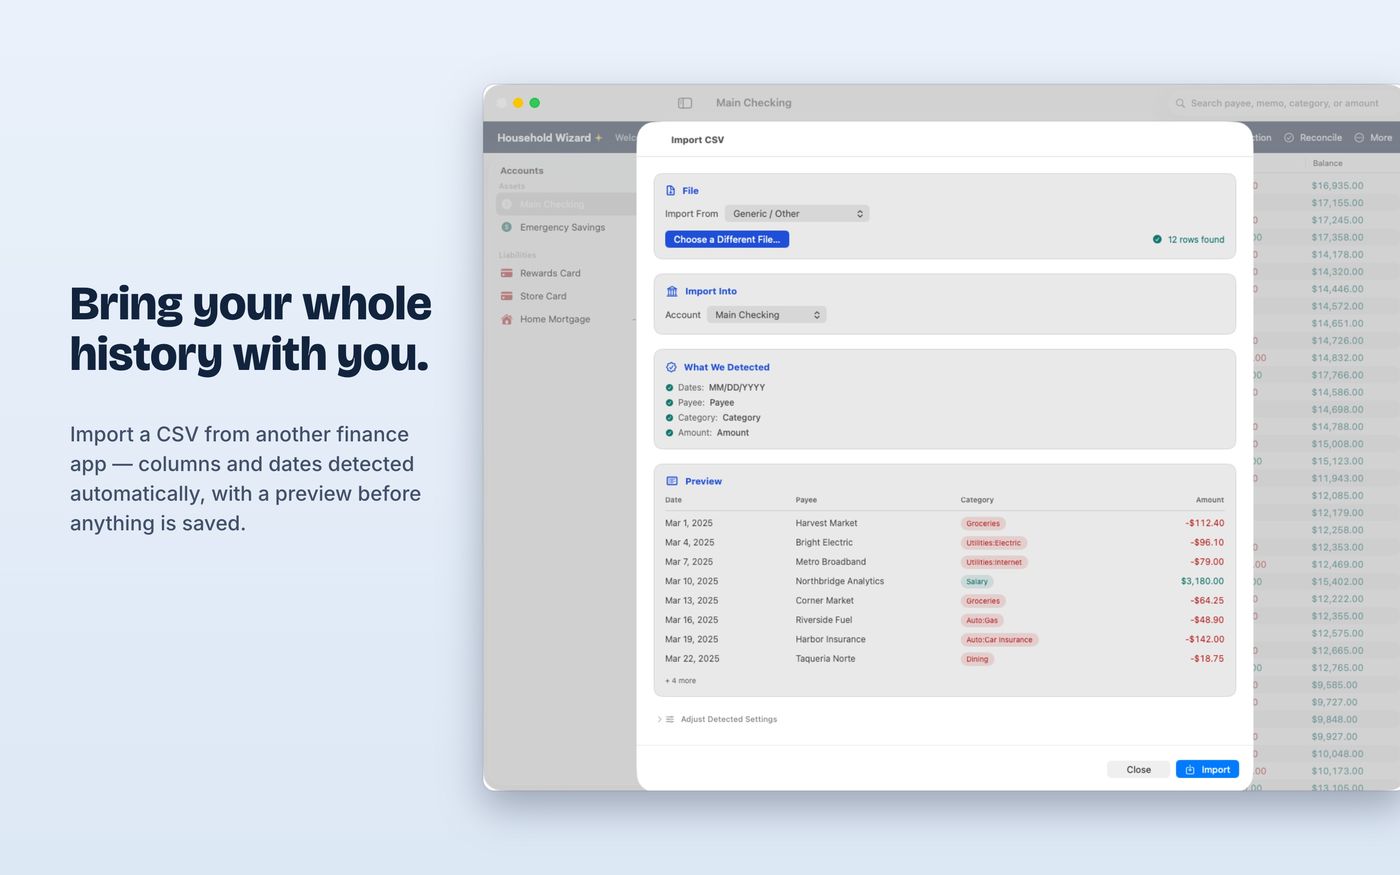This screenshot has height=875, width=1400.
Task: Click the Preview section list icon
Action: 672,481
